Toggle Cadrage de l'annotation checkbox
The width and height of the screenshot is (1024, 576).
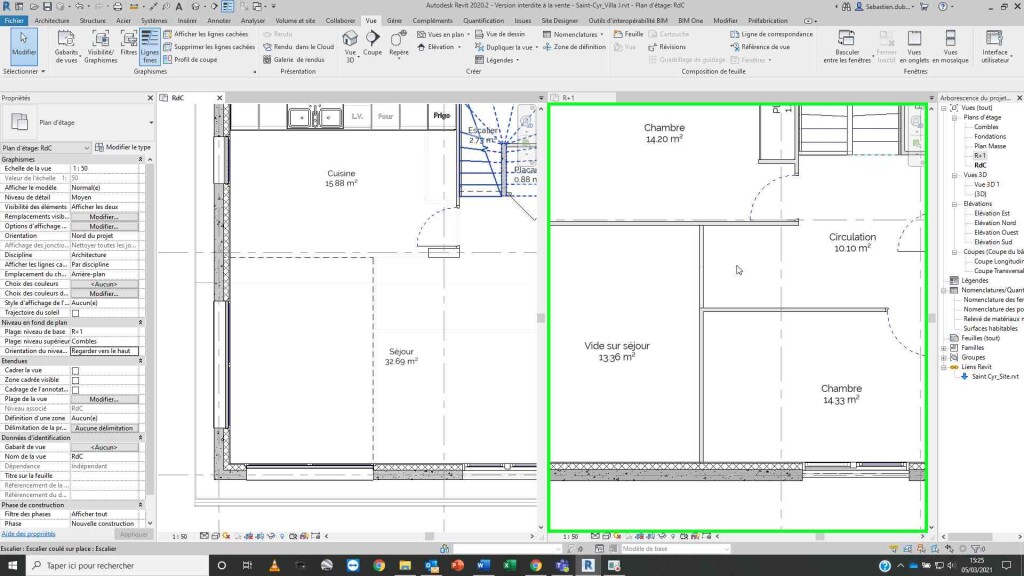pos(75,390)
